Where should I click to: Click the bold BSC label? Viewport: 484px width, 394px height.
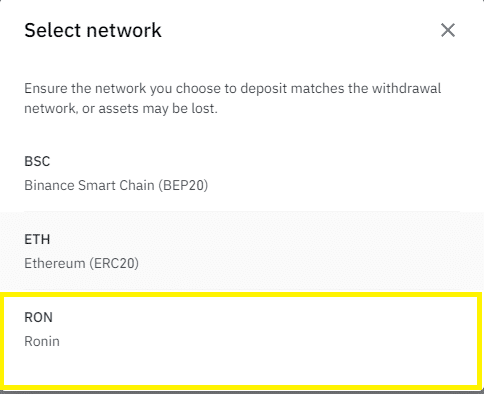pyautogui.click(x=37, y=161)
